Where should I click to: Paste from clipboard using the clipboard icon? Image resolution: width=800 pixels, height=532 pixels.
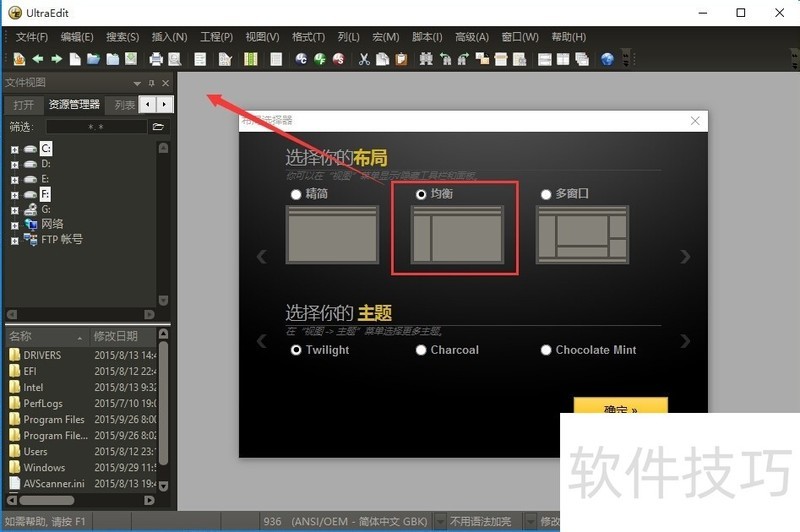pyautogui.click(x=402, y=59)
